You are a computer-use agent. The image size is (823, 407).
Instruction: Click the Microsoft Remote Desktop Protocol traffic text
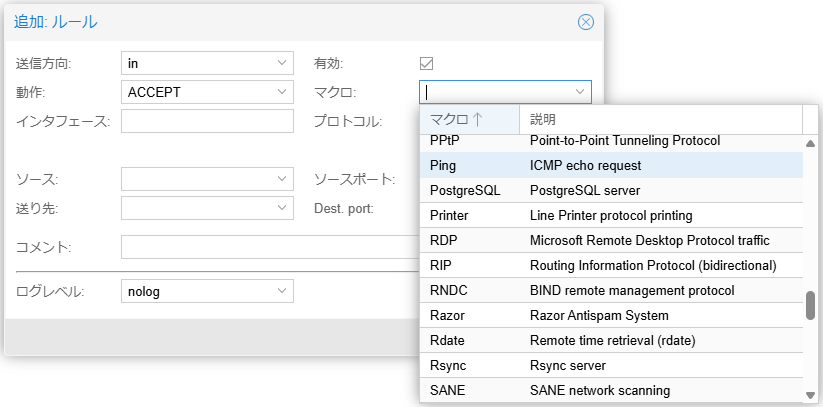click(650, 241)
